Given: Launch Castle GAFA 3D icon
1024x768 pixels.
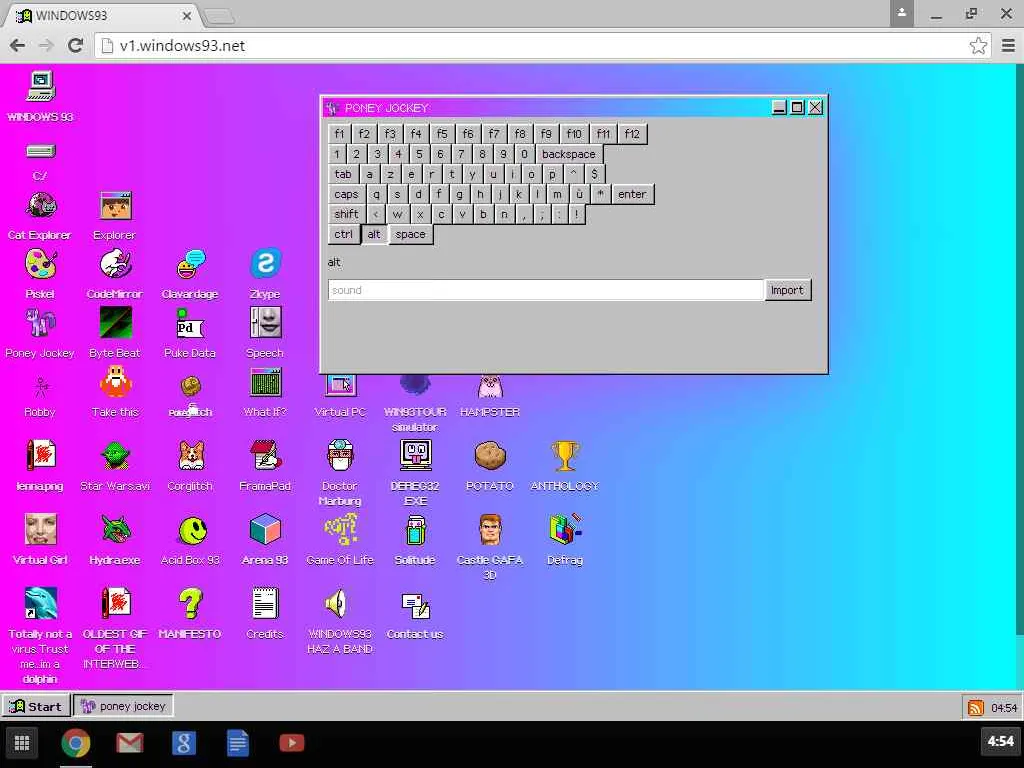Looking at the screenshot, I should coord(490,529).
